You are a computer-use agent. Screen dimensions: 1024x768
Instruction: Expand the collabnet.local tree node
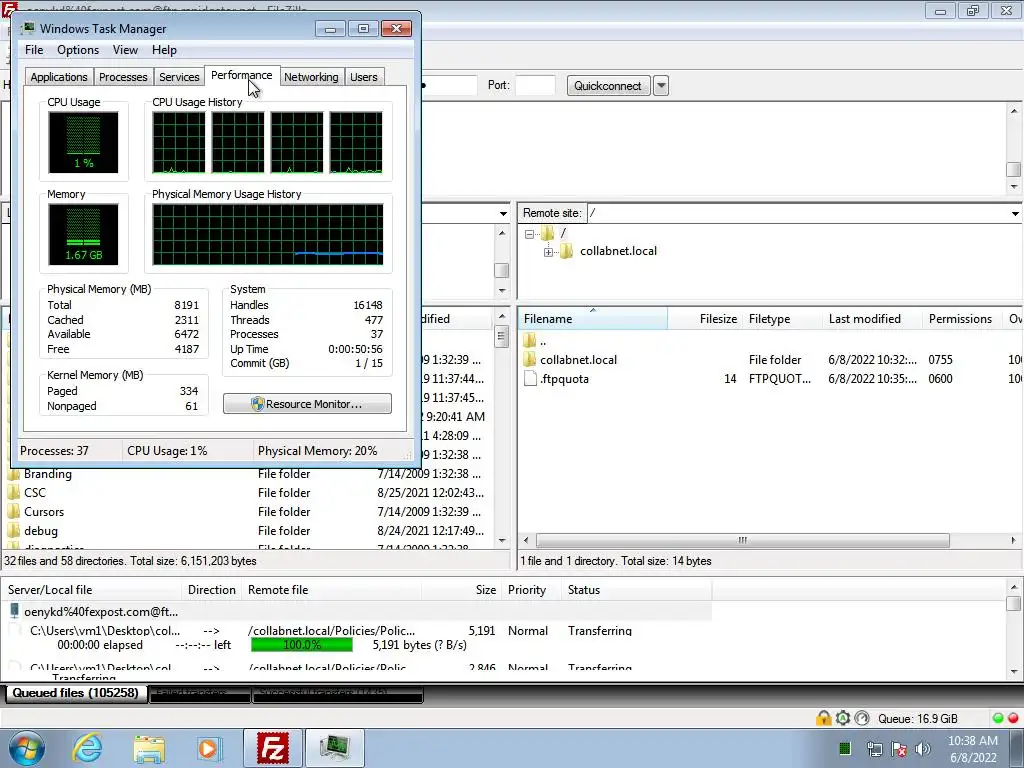[549, 252]
